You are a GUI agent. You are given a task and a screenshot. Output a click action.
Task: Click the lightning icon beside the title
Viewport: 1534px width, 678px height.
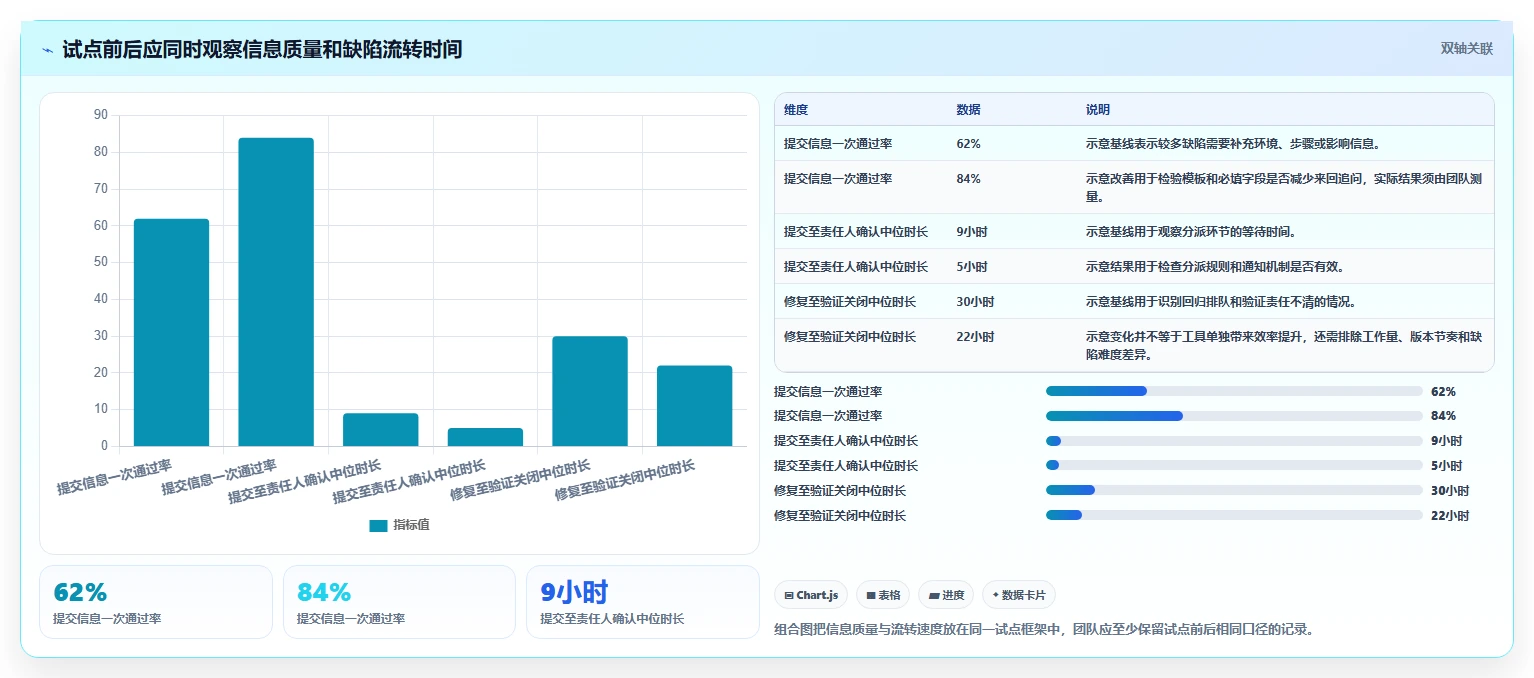click(47, 49)
